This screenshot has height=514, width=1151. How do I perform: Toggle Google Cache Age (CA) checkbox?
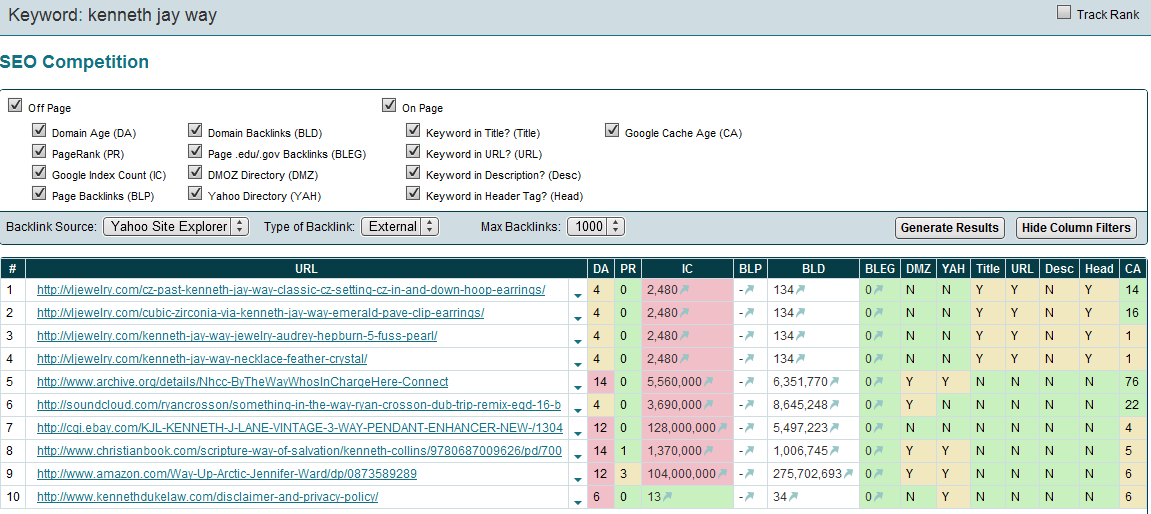(x=612, y=131)
